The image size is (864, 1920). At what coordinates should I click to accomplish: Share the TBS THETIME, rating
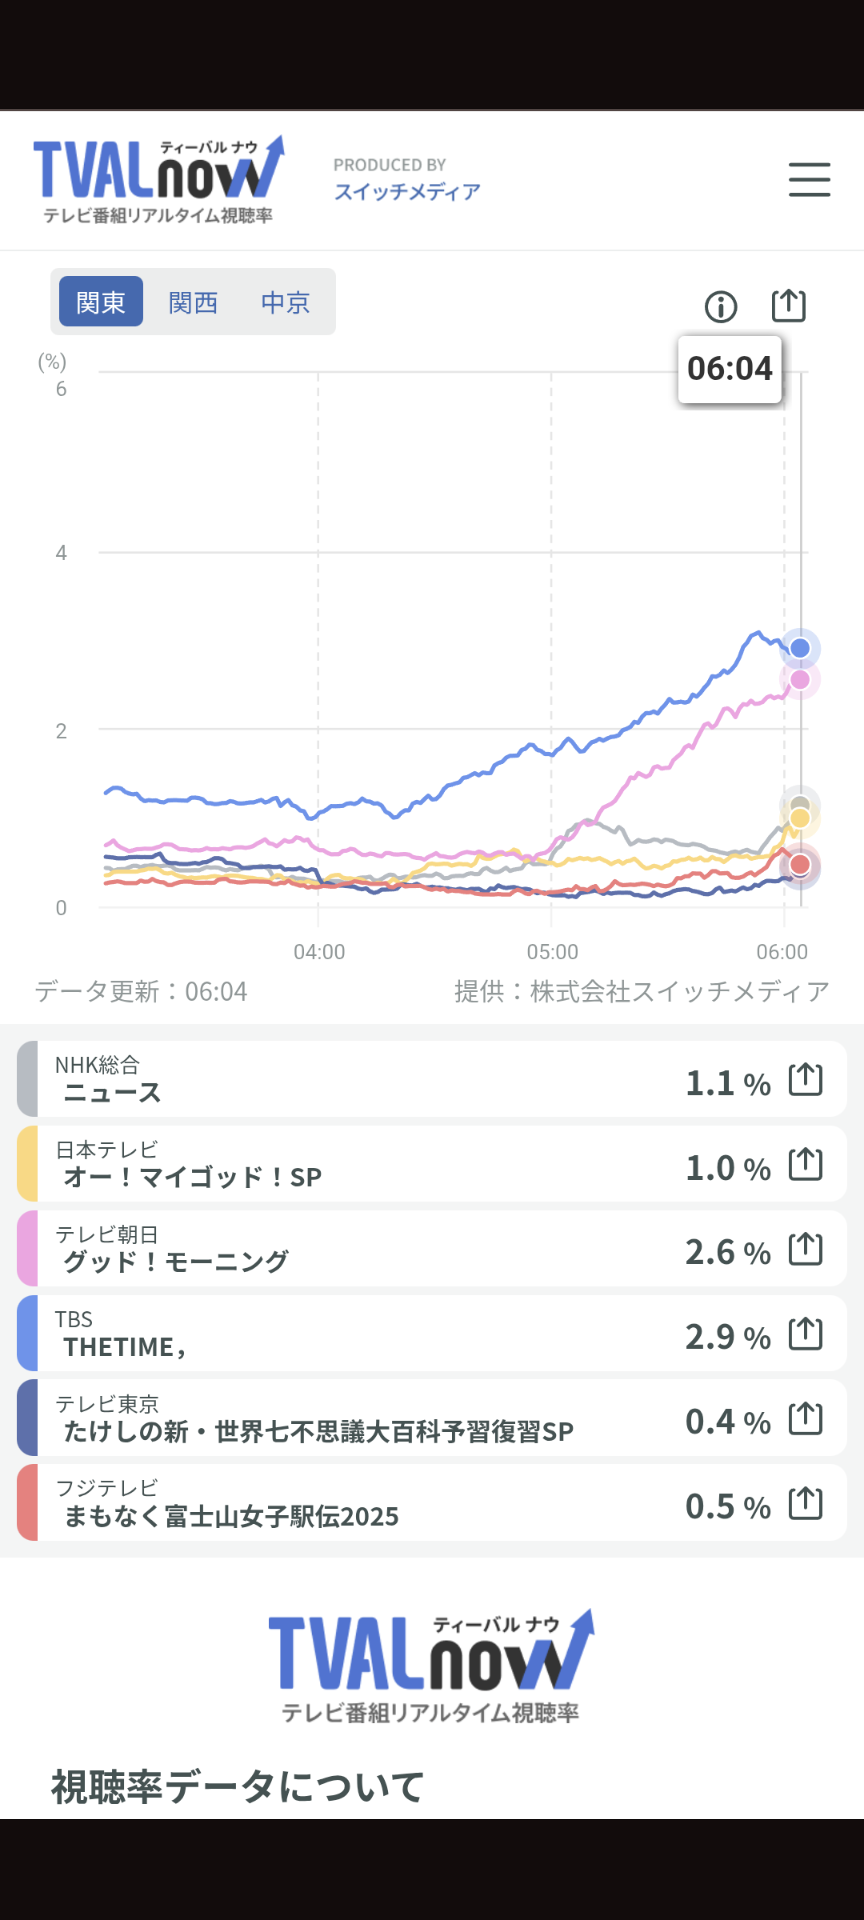tap(806, 1334)
